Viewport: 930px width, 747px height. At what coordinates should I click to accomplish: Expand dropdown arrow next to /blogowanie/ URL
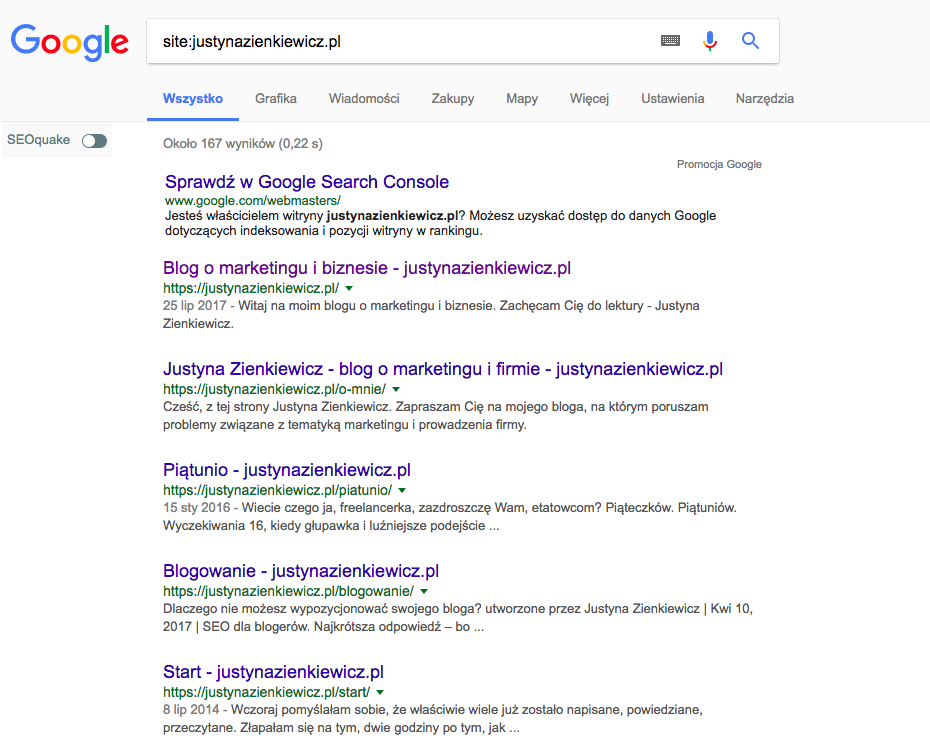coord(424,592)
